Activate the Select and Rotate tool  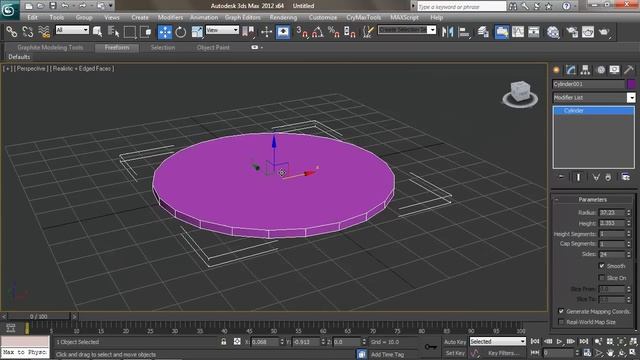pos(180,31)
